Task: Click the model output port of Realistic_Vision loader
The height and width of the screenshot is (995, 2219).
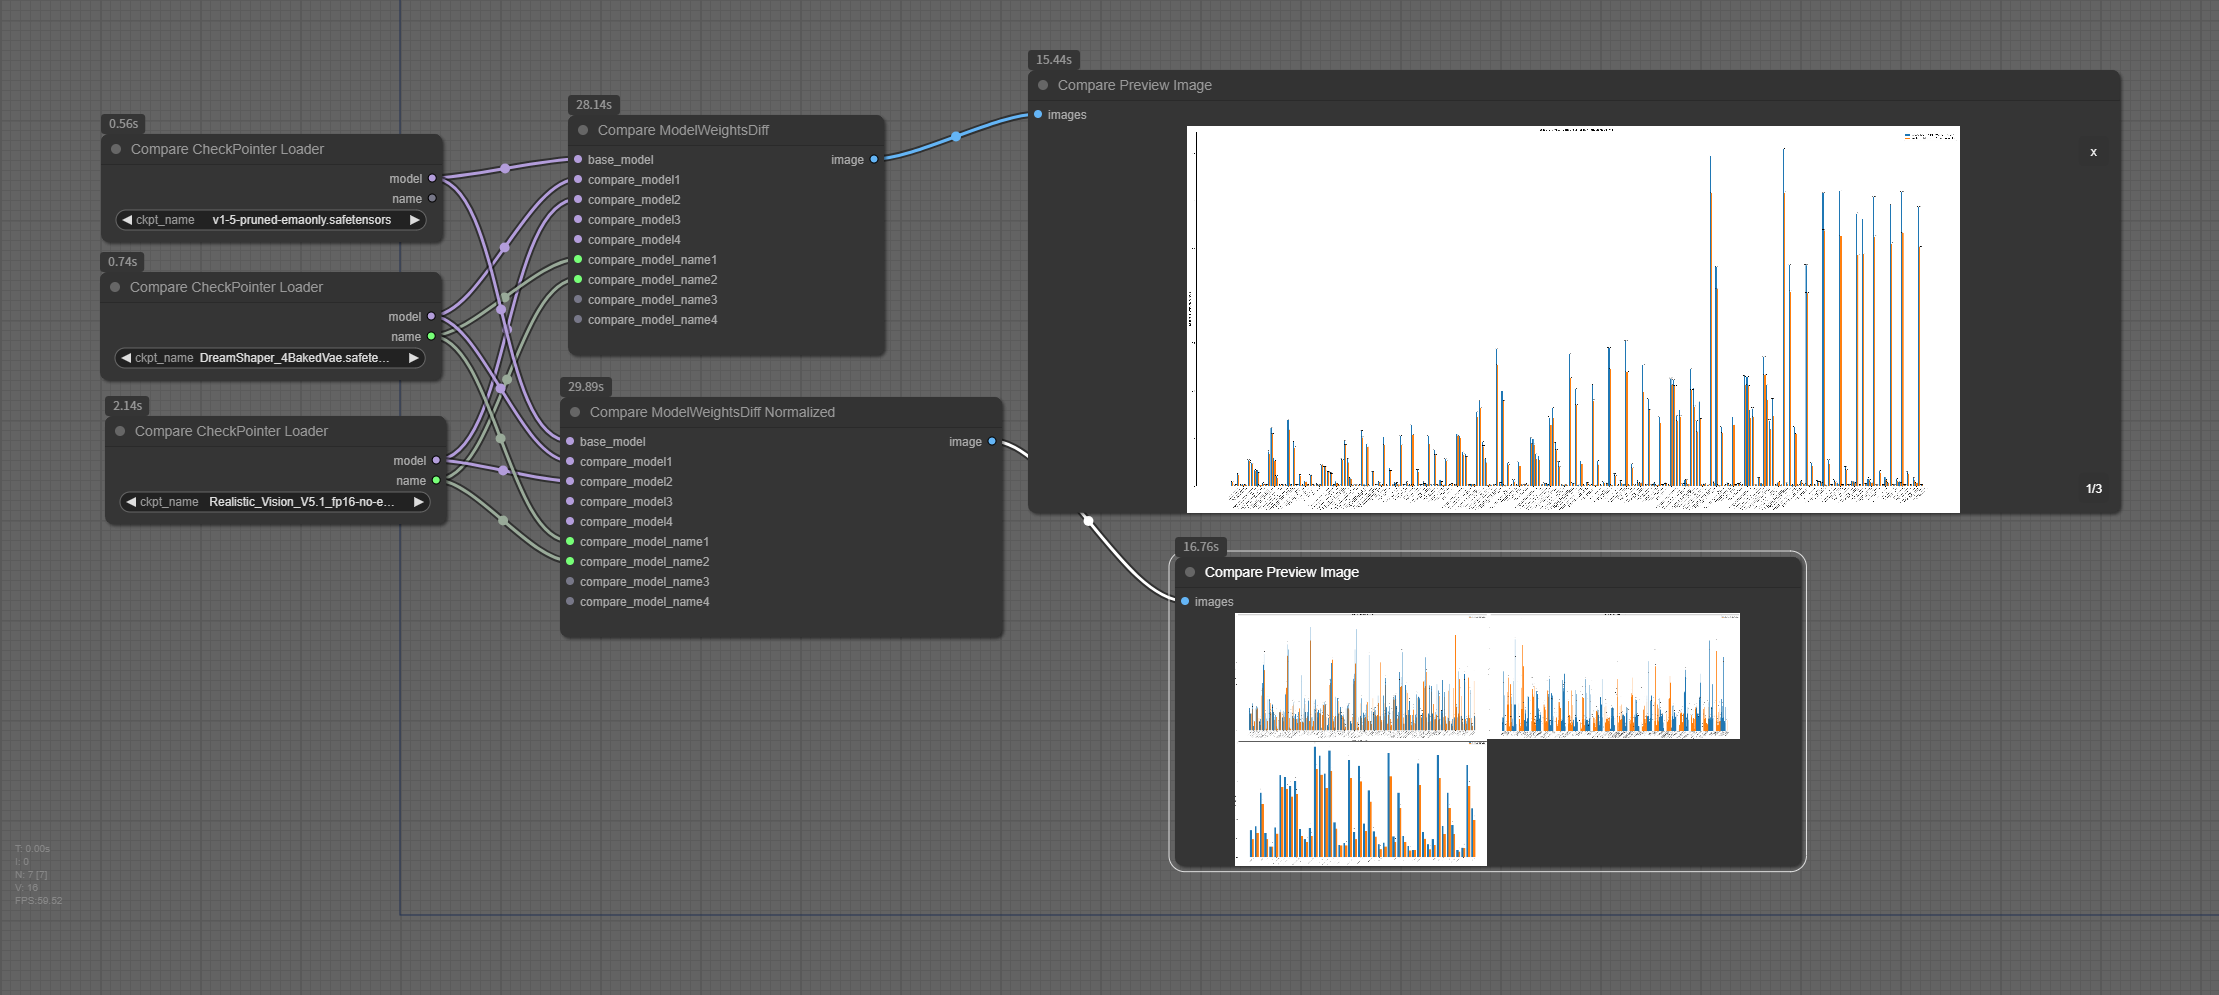Action: point(436,460)
